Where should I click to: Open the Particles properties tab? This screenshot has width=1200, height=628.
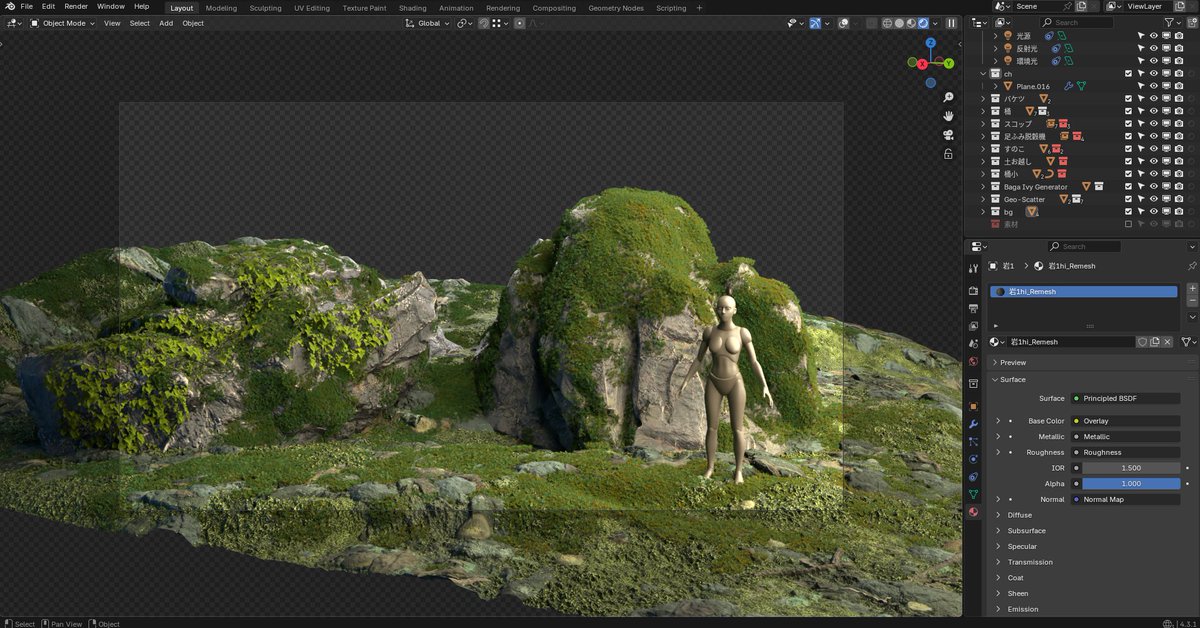[973, 441]
